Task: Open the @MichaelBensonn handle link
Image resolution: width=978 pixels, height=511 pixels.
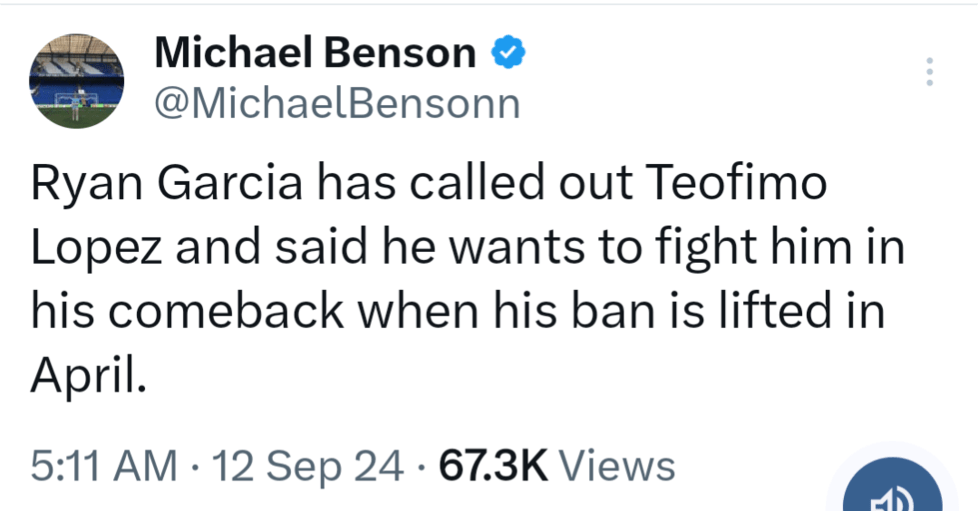Action: click(x=337, y=103)
